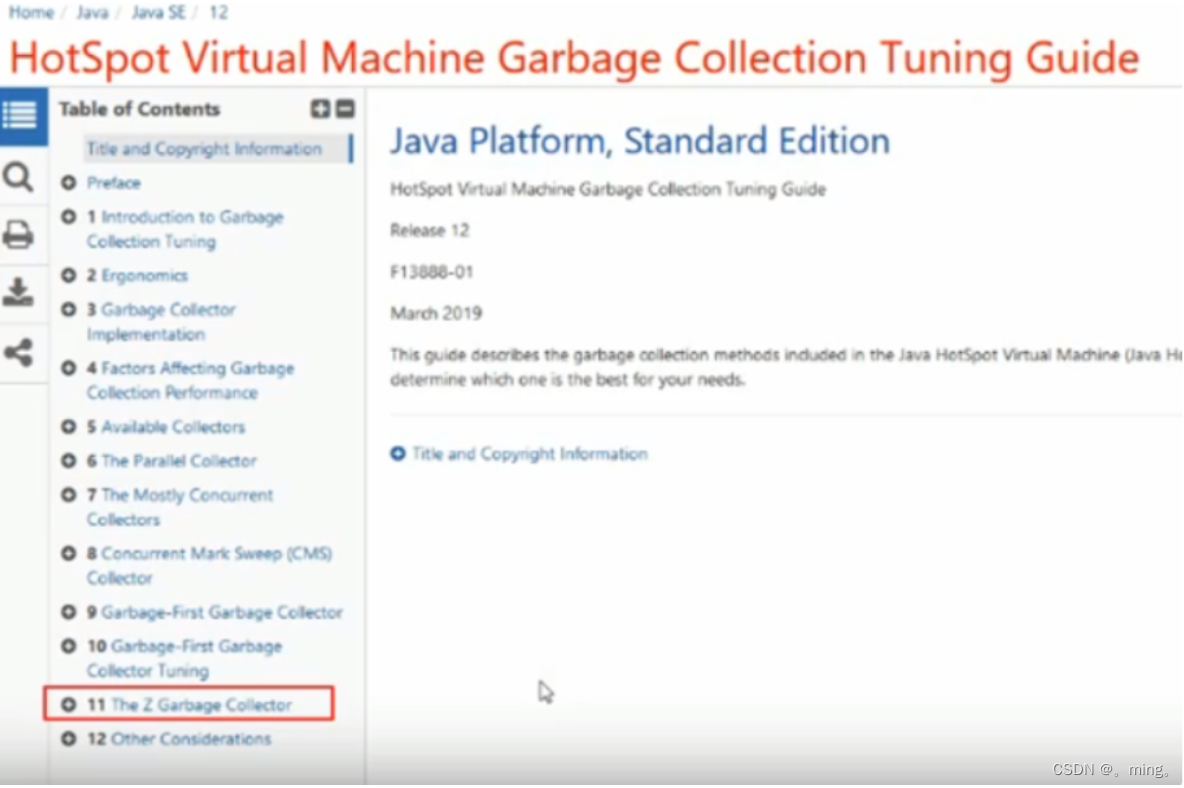Image resolution: width=1184 pixels, height=788 pixels.
Task: Go to Java SE in the breadcrumb
Action: point(158,13)
